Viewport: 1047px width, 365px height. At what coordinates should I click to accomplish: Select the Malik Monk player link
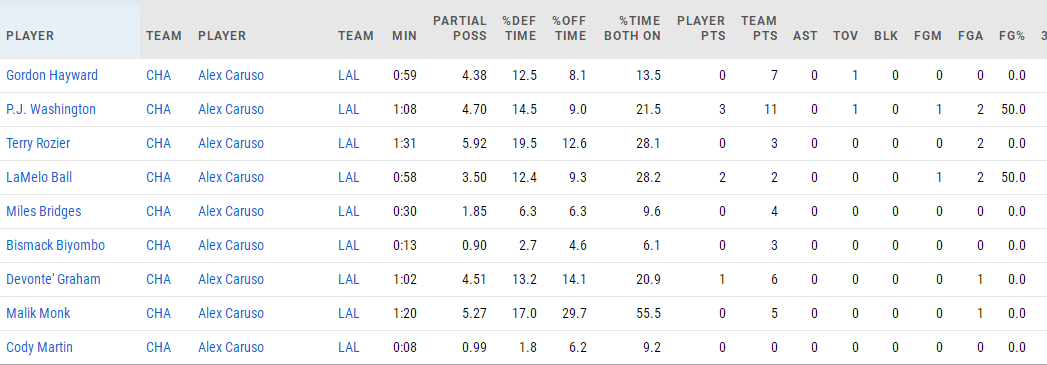click(x=38, y=314)
